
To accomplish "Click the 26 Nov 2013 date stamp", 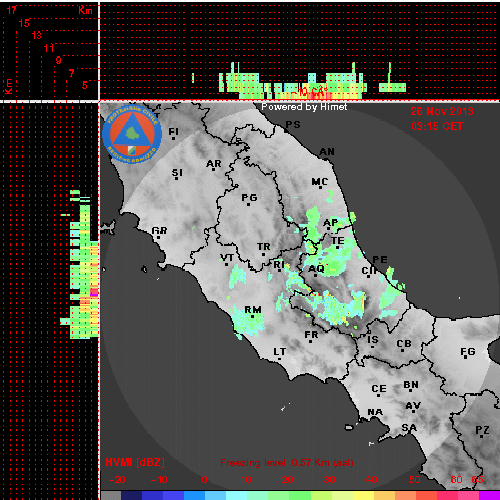I will [442, 111].
